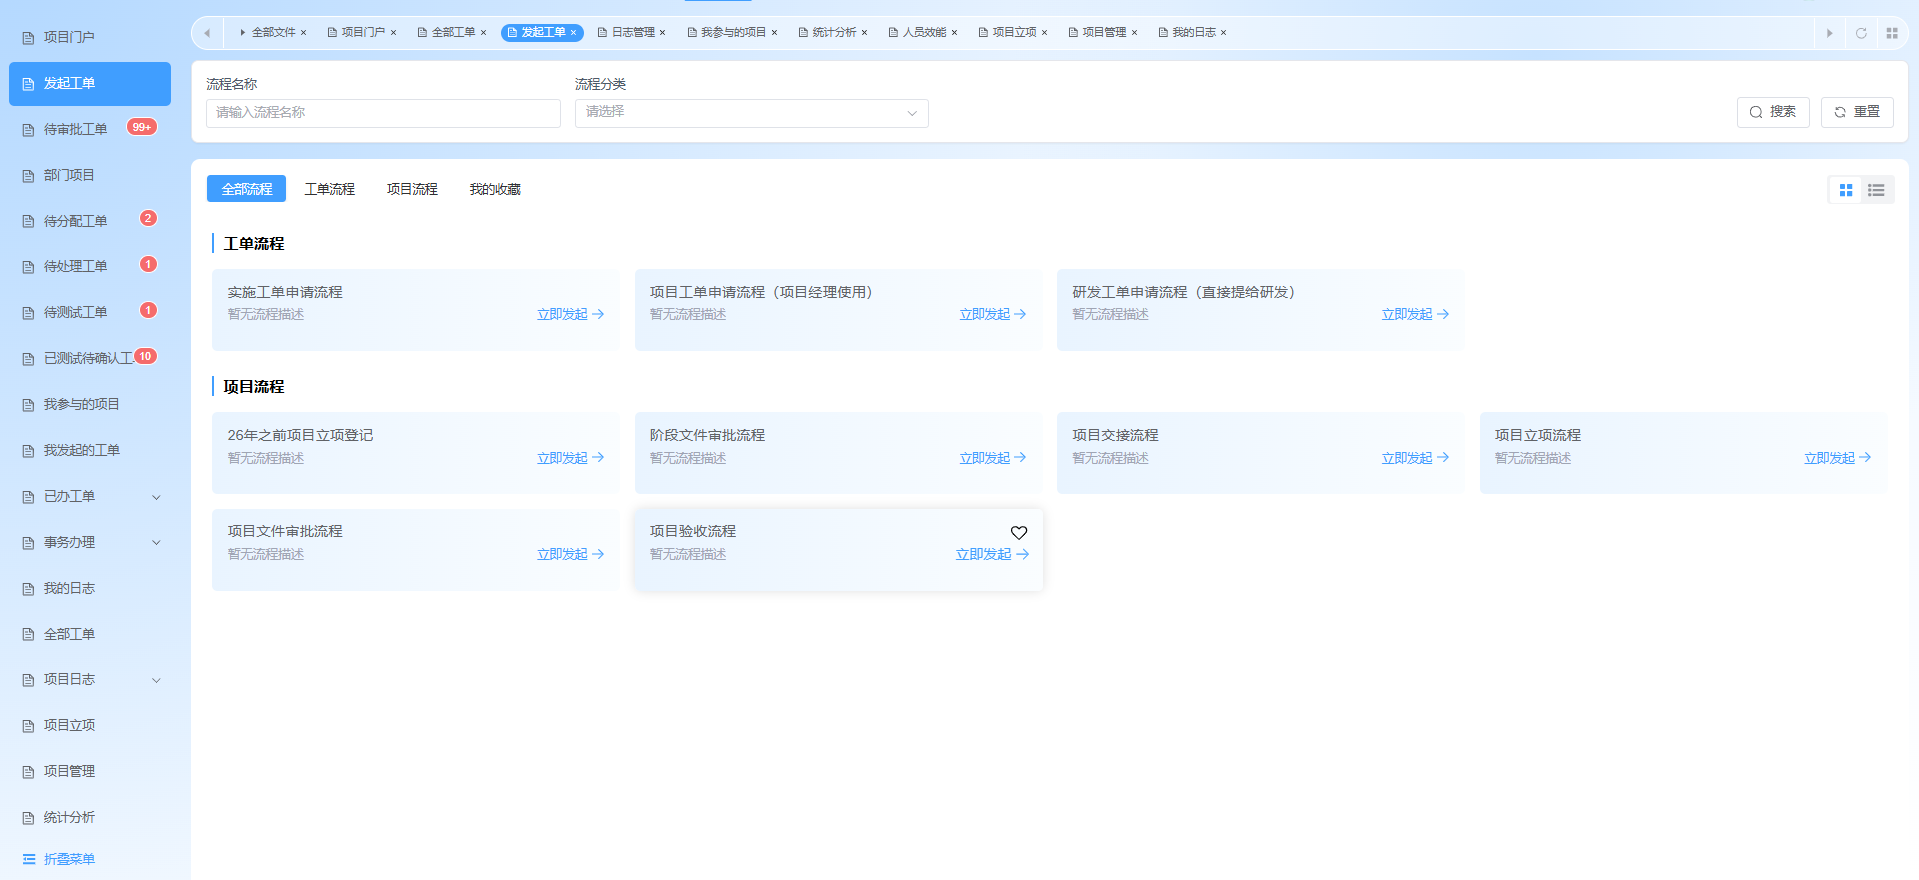Close the 日志管理 tab
The height and width of the screenshot is (880, 1919).
point(662,33)
